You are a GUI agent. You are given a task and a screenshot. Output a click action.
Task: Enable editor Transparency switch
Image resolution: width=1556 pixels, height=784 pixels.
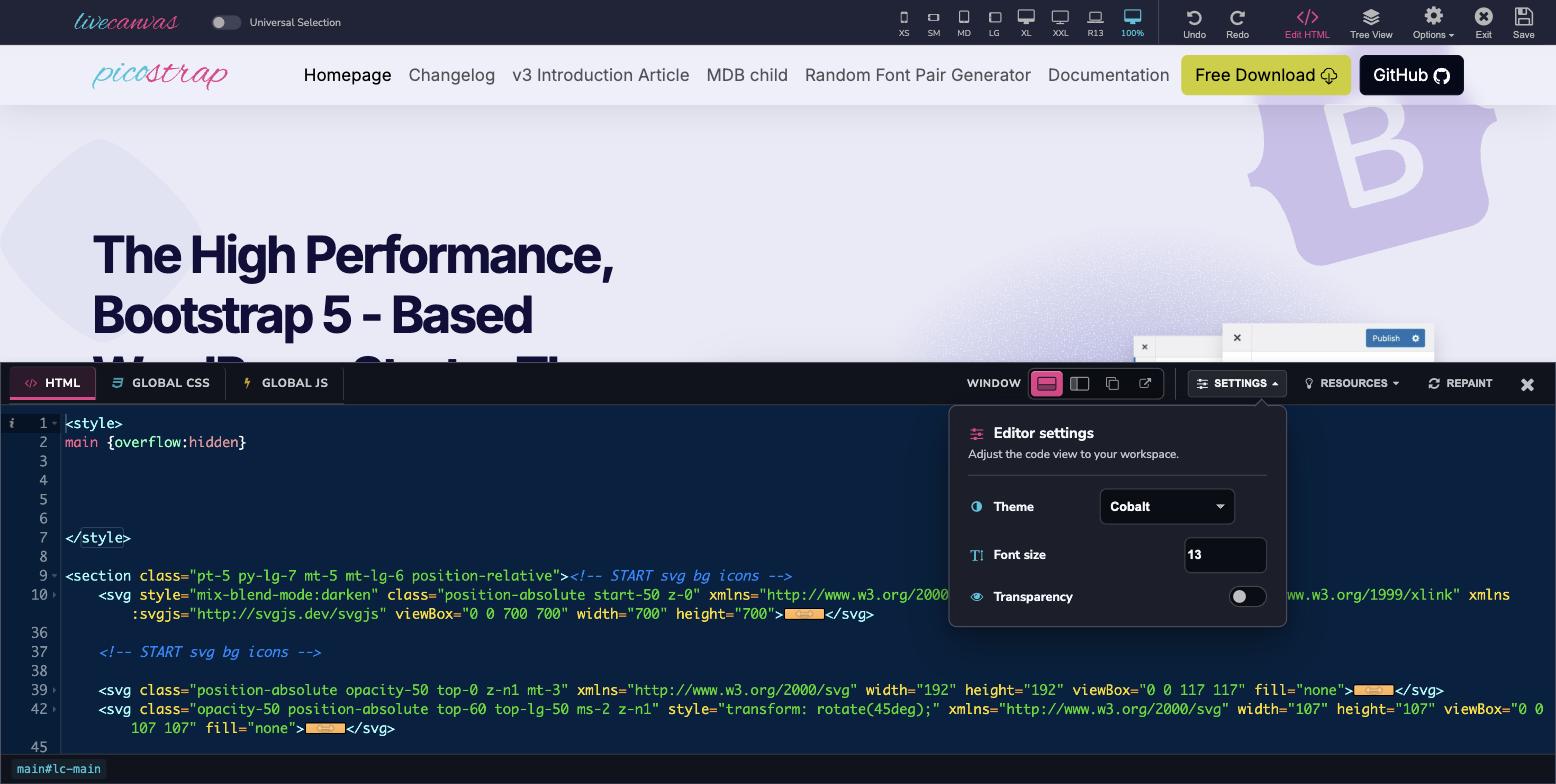pyautogui.click(x=1247, y=596)
